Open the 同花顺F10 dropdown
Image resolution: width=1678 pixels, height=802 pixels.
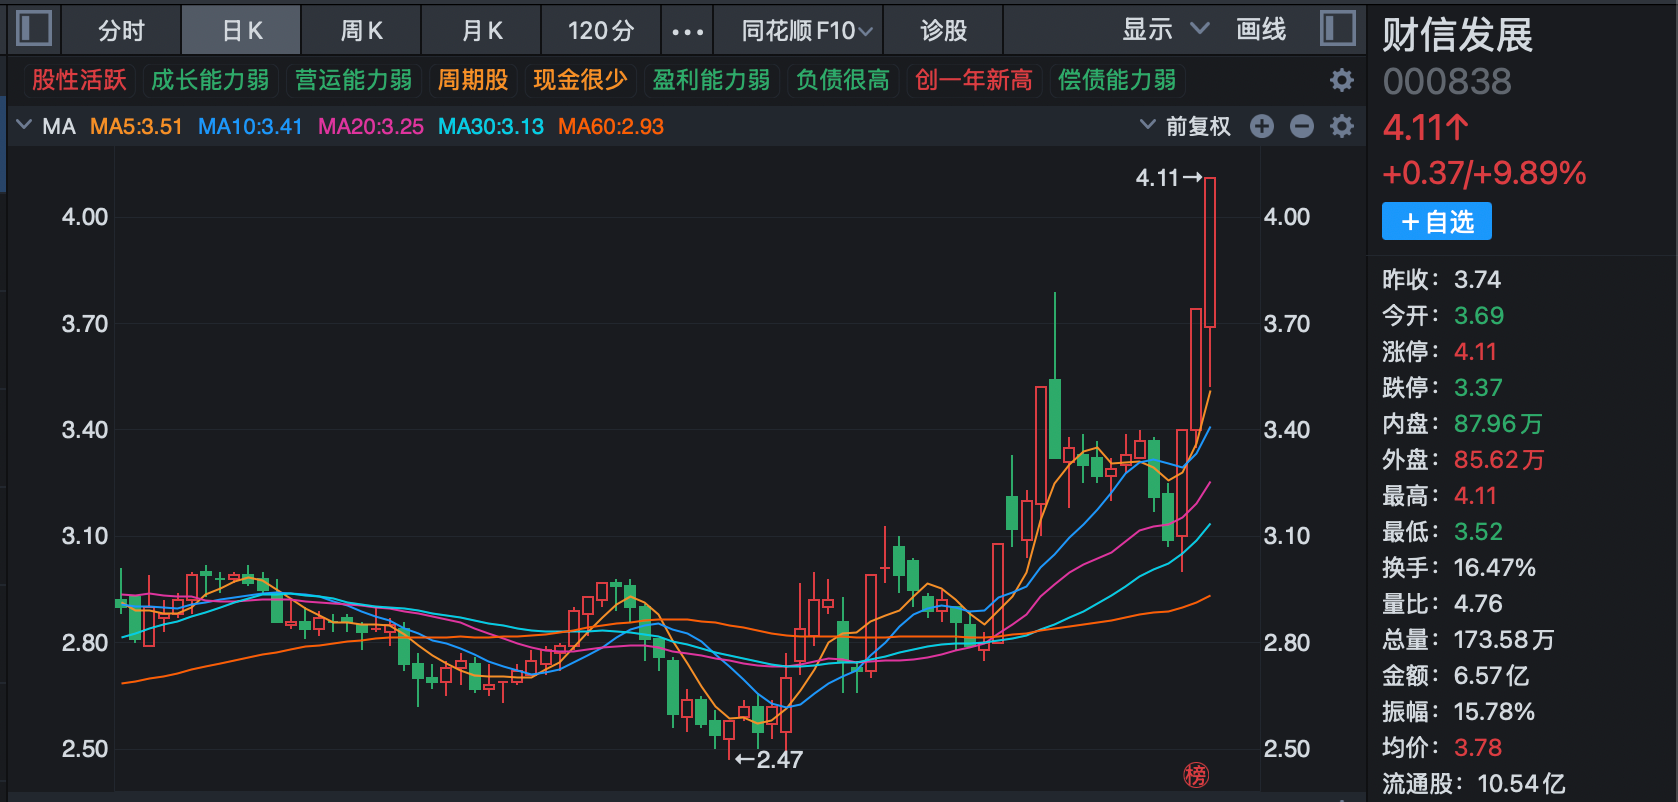point(807,31)
